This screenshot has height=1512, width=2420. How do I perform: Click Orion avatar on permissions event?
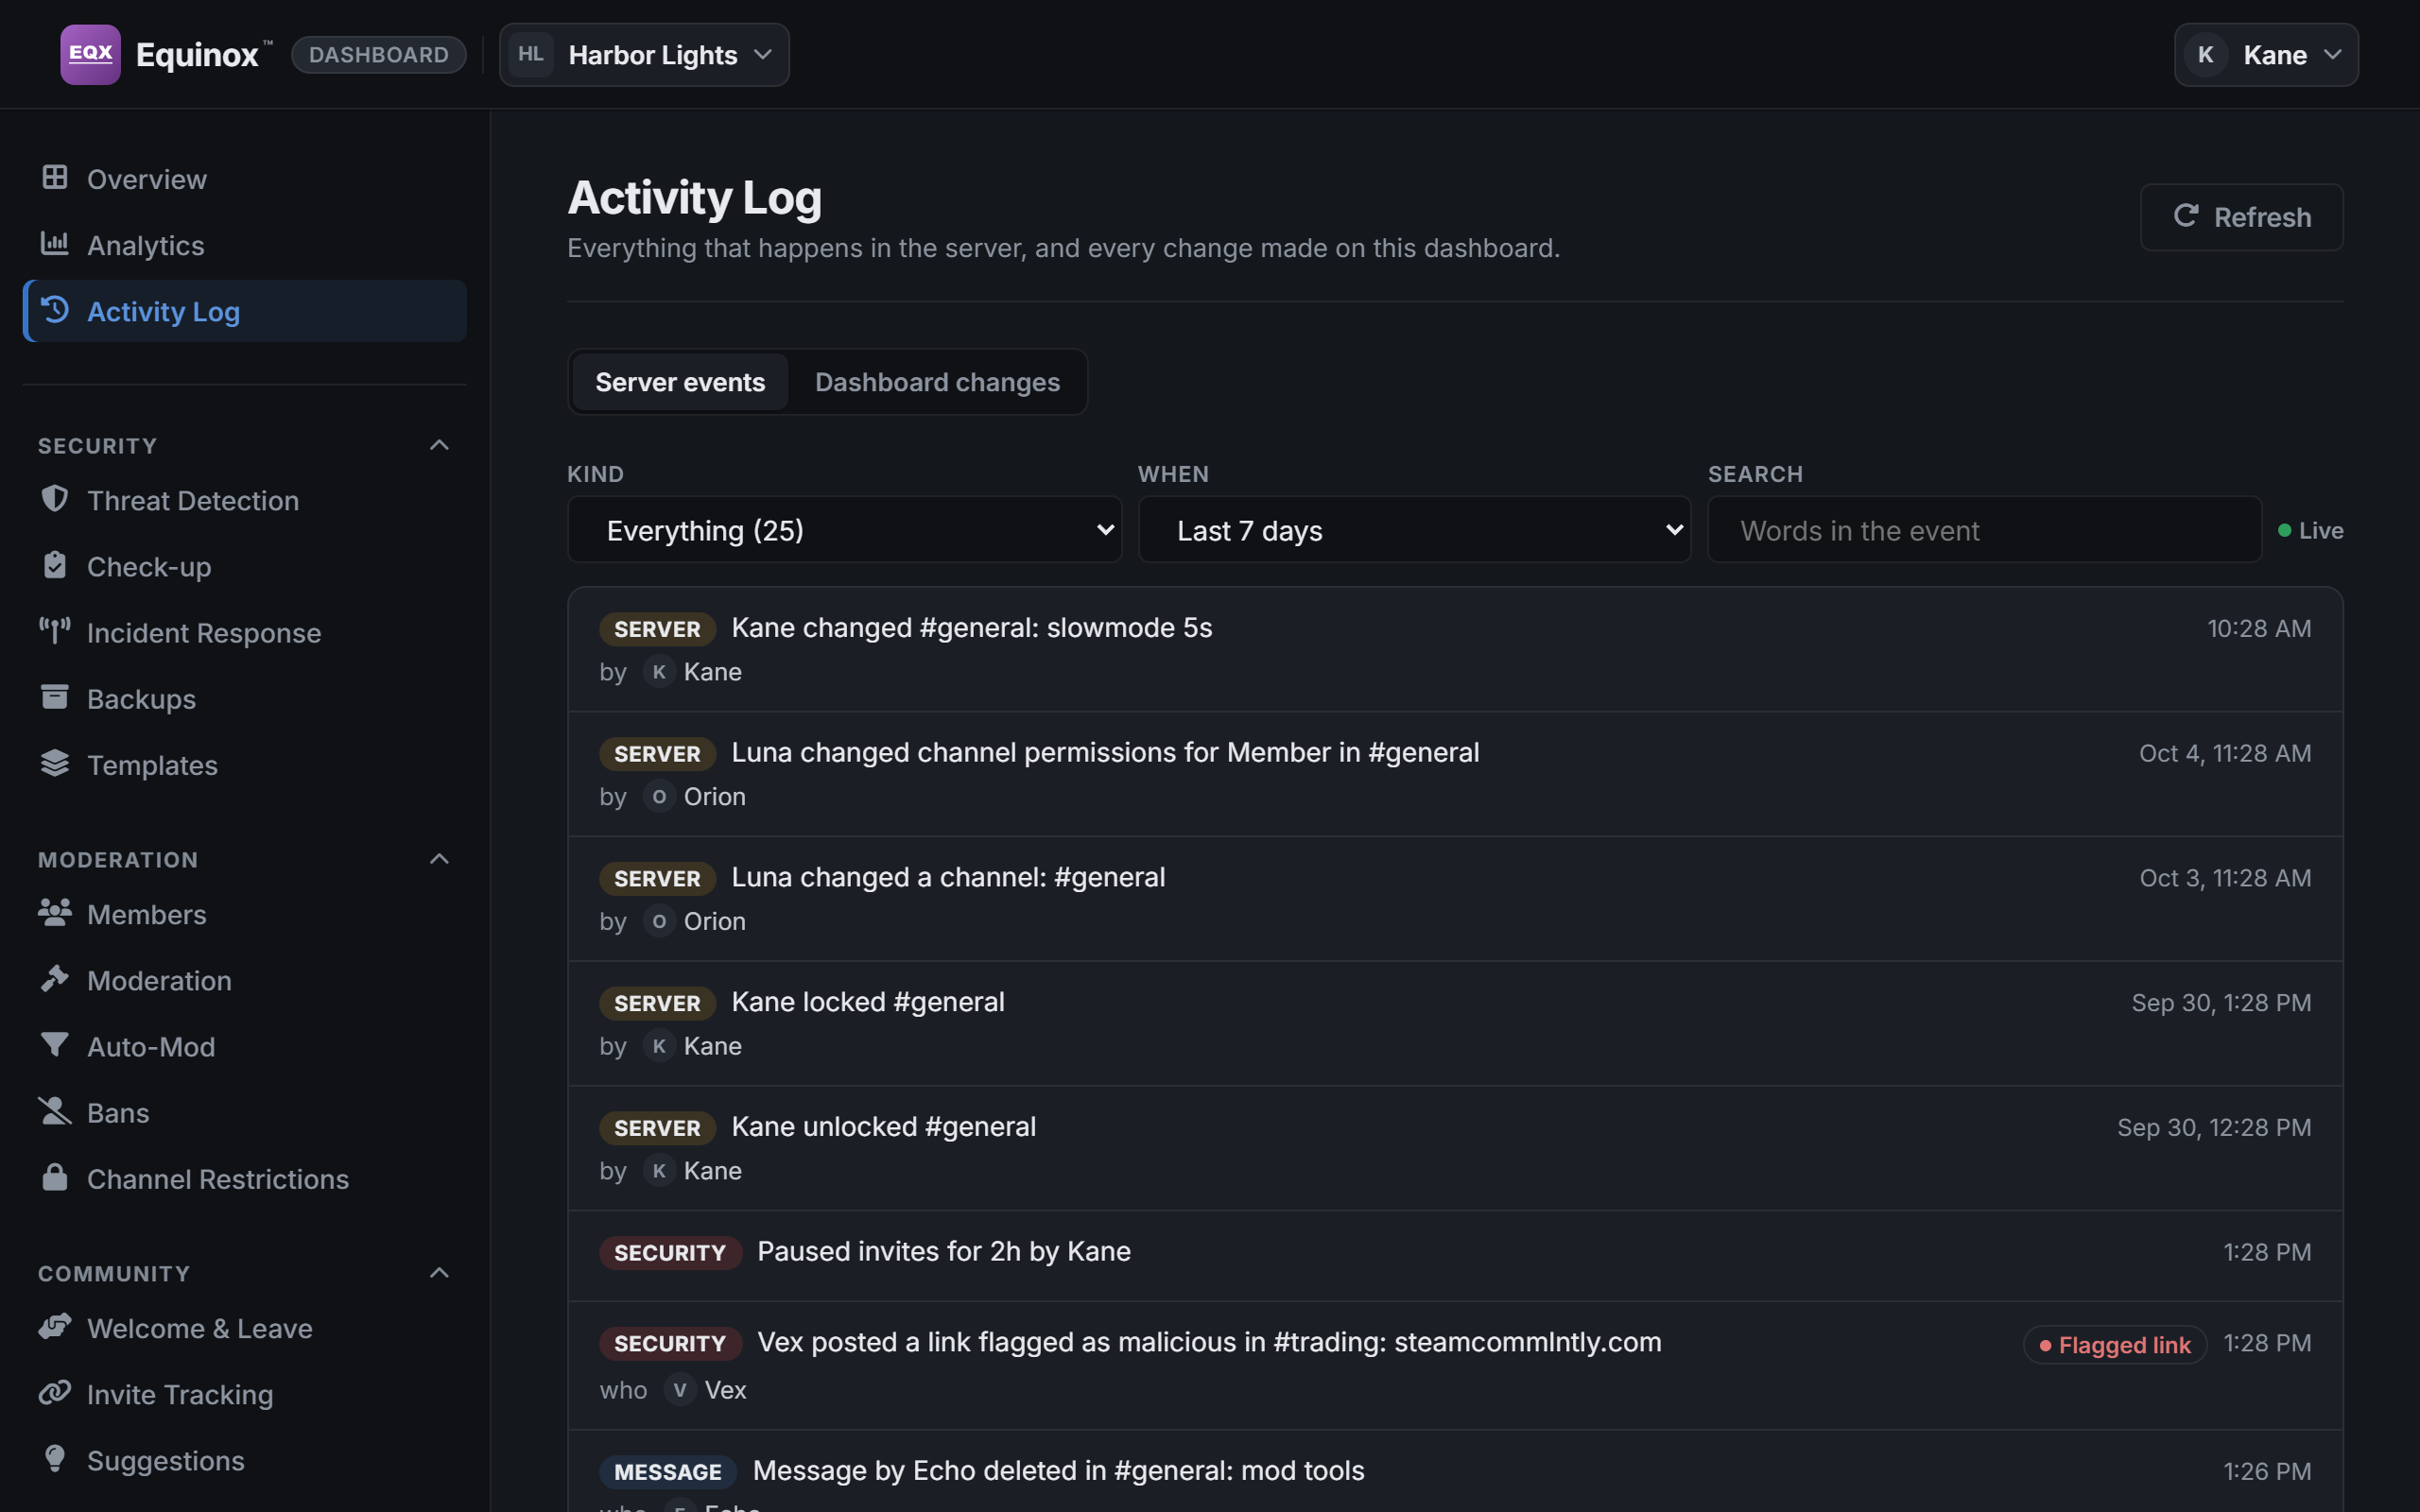point(659,797)
